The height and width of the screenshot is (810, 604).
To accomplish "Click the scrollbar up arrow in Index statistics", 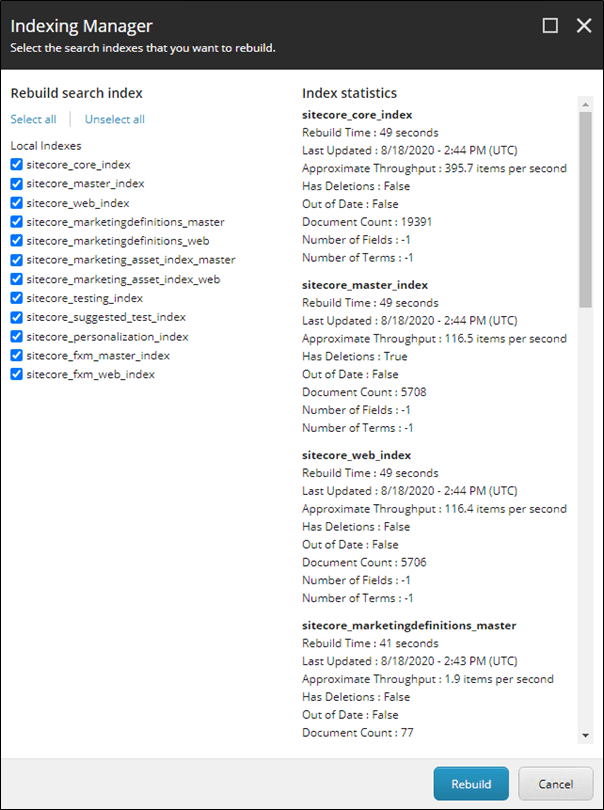I will [x=585, y=105].
